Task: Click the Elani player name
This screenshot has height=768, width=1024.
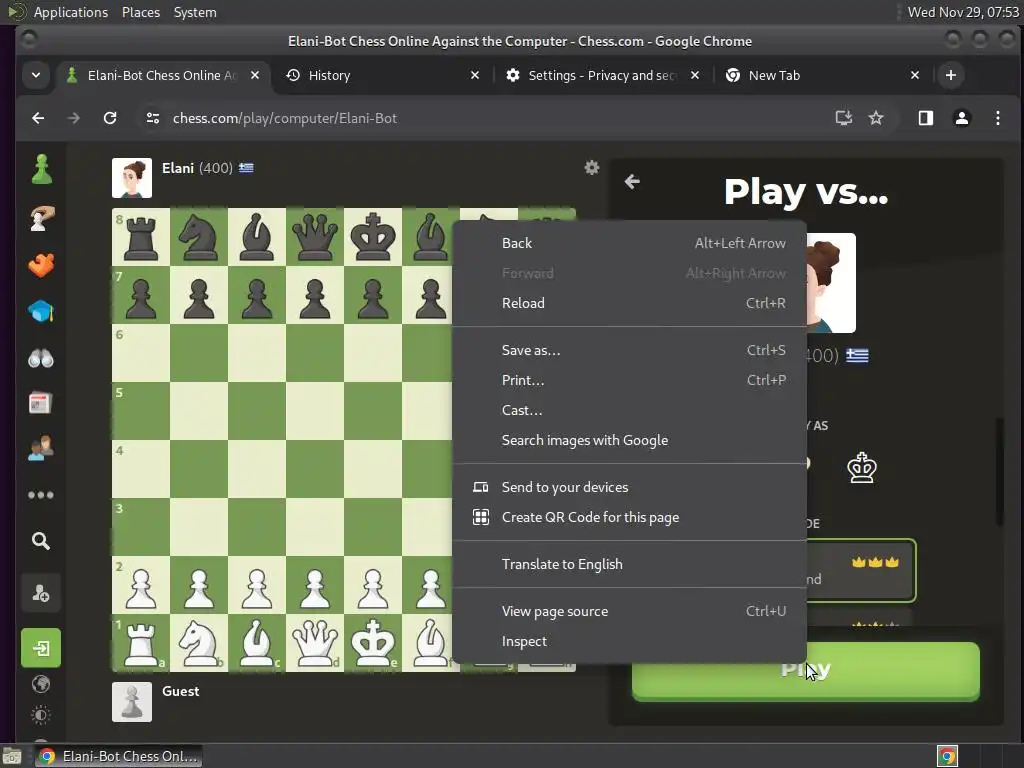Action: [178, 168]
